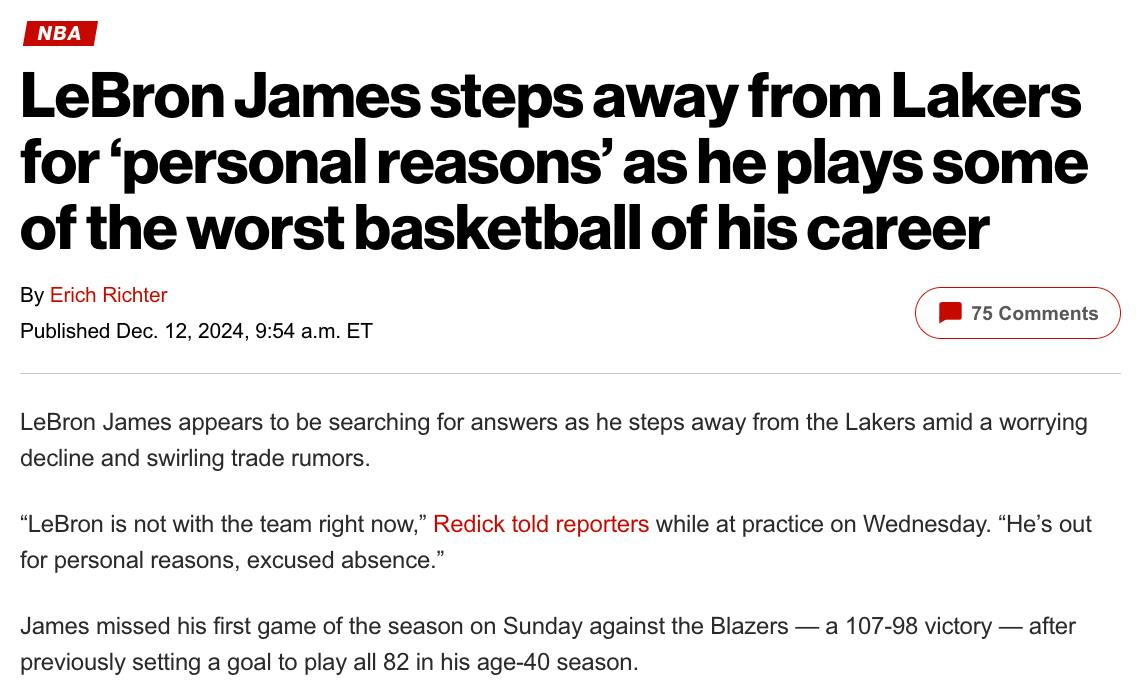This screenshot has height=690, width=1140.
Task: Follow the 'Redick told reporters' hyperlink
Action: pos(541,524)
